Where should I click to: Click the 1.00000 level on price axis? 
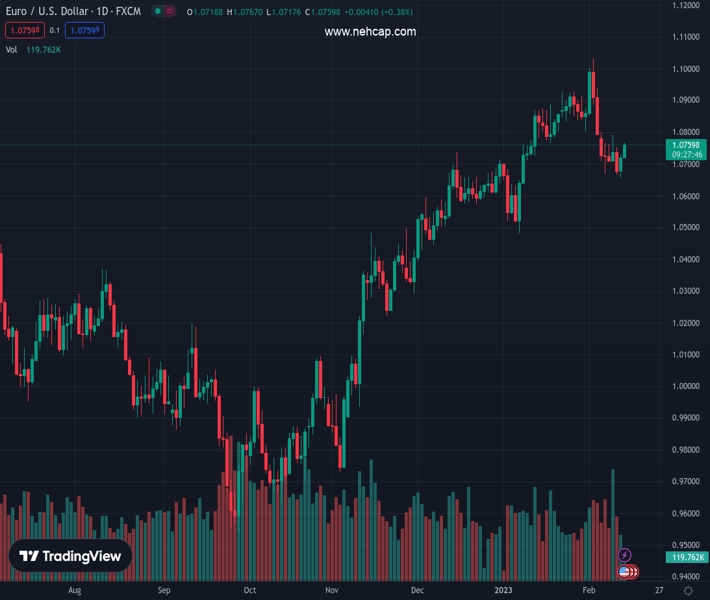(x=686, y=386)
